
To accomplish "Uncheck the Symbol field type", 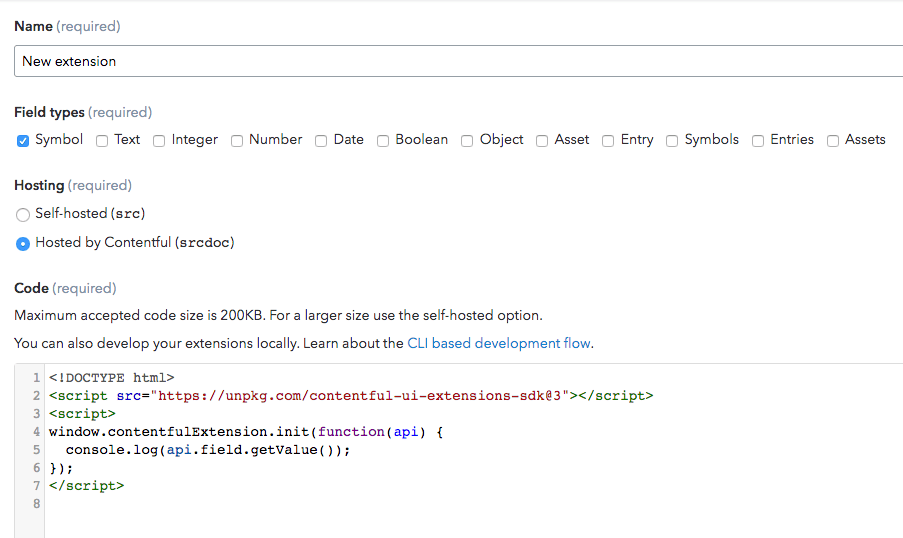I will (x=23, y=141).
